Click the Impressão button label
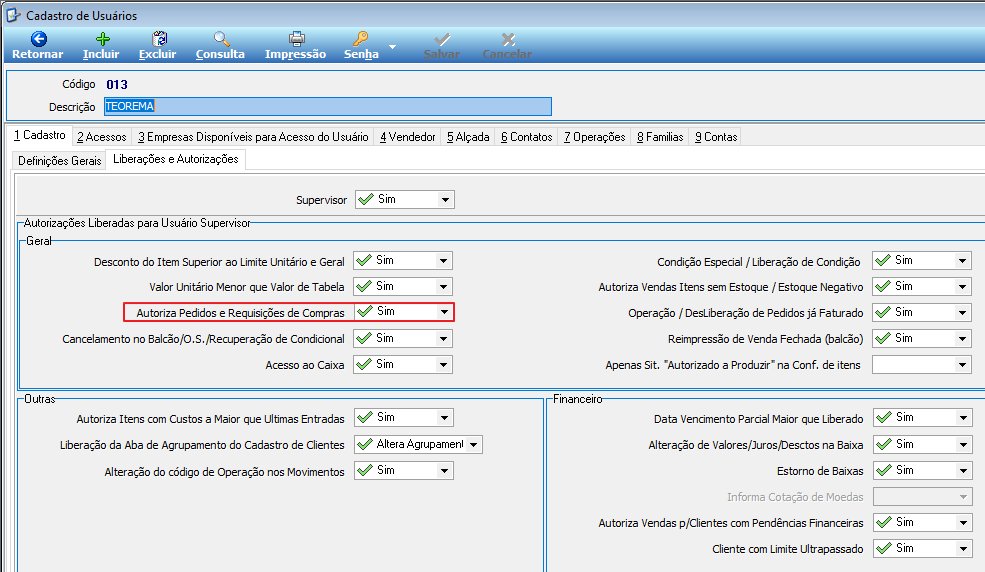 point(295,54)
